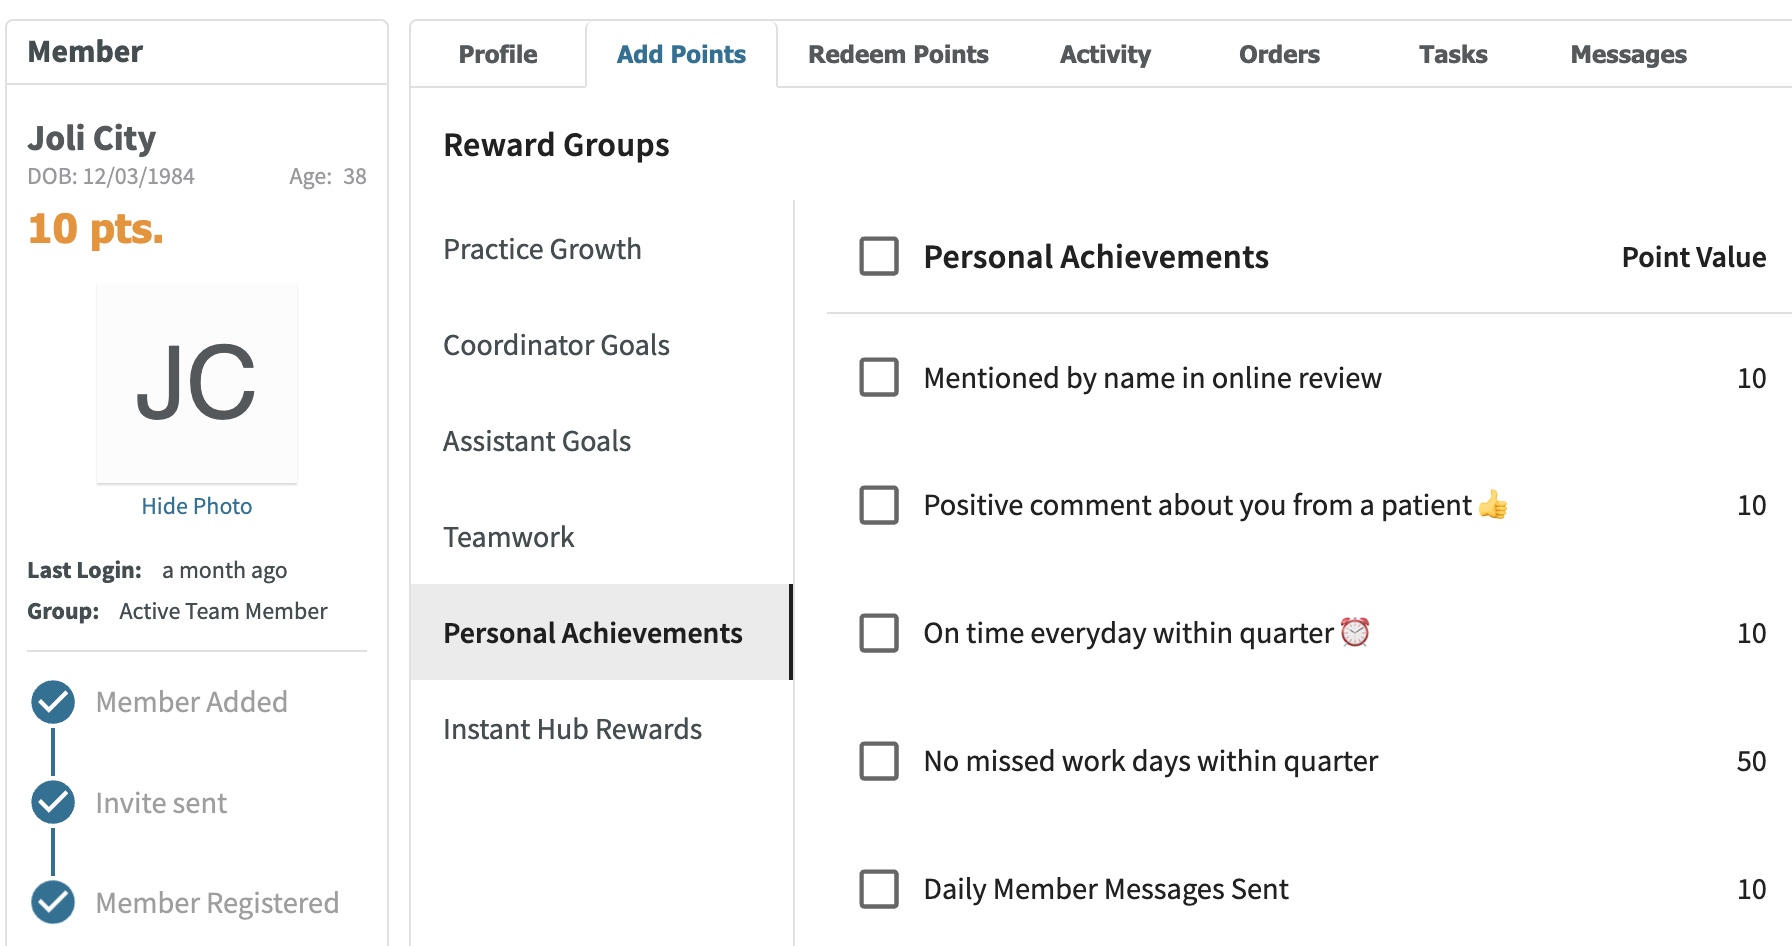The image size is (1792, 946).
Task: Tick Positive comment from a patient checkbox
Action: click(x=879, y=505)
